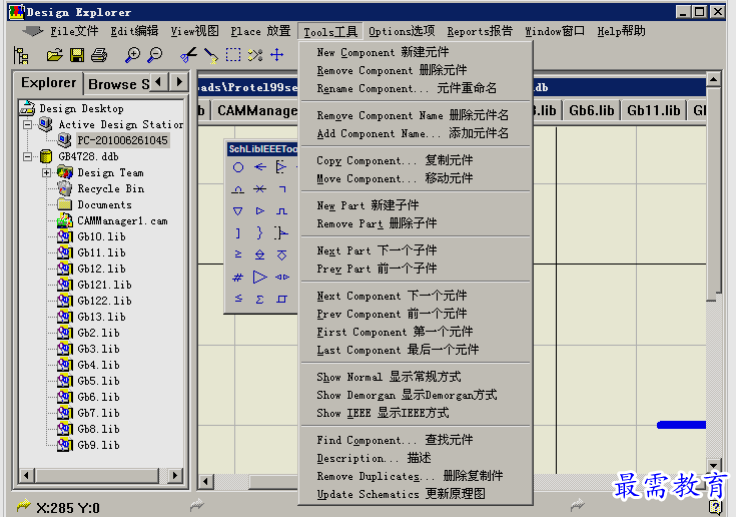Open the Help menu
Image resolution: width=736 pixels, height=517 pixels.
(x=621, y=31)
